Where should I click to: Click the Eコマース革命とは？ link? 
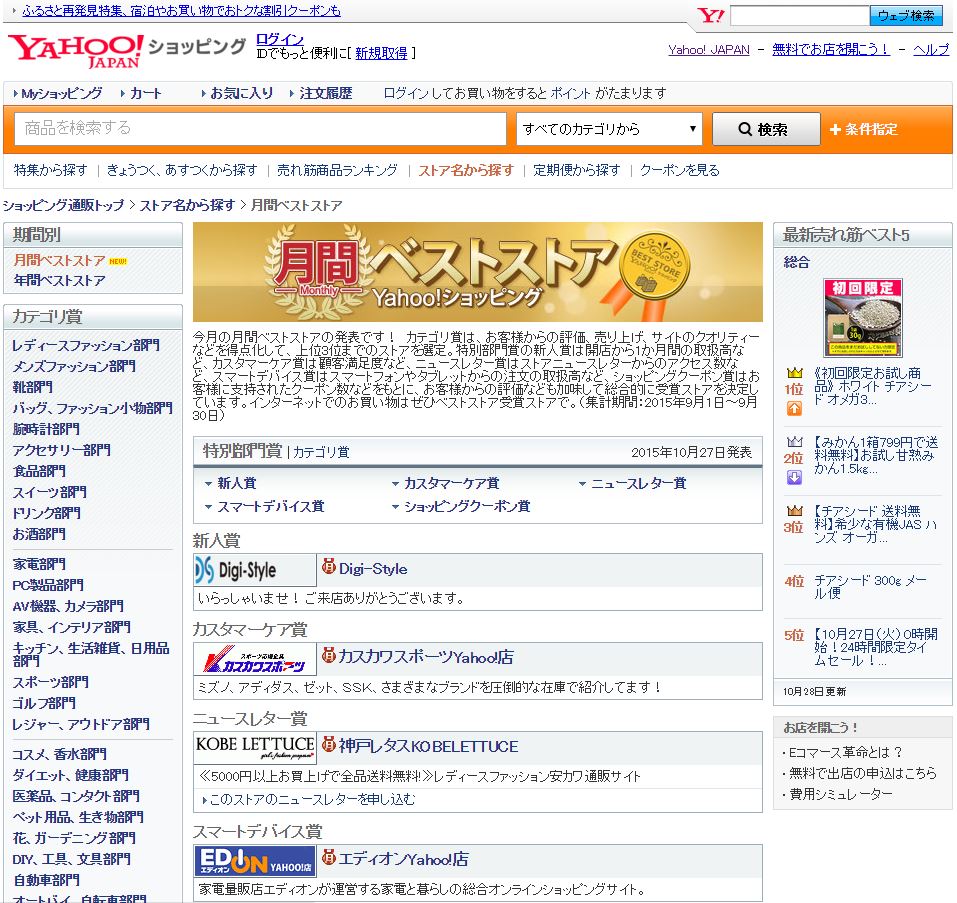(846, 753)
